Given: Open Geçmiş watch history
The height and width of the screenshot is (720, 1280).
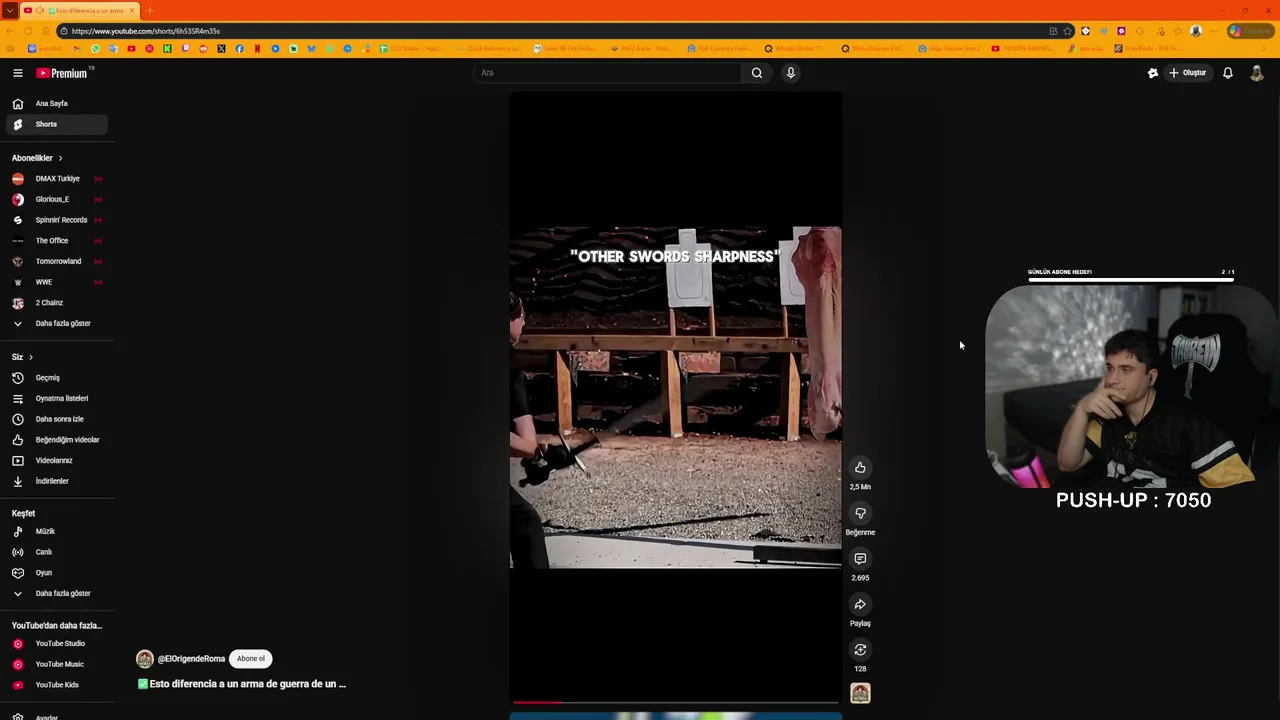Looking at the screenshot, I should point(57,378).
